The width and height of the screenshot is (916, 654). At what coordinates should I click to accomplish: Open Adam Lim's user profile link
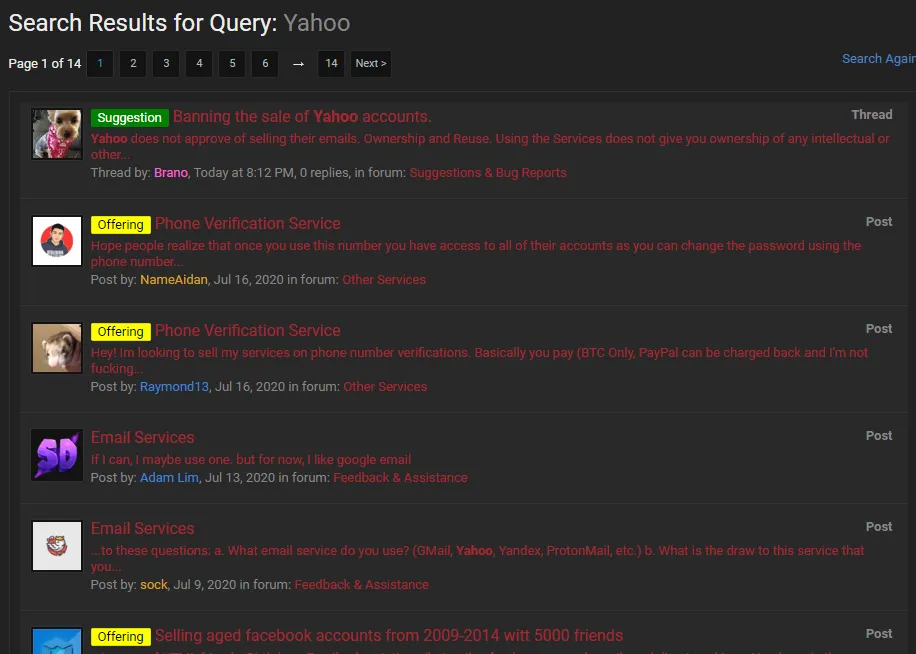click(x=169, y=478)
